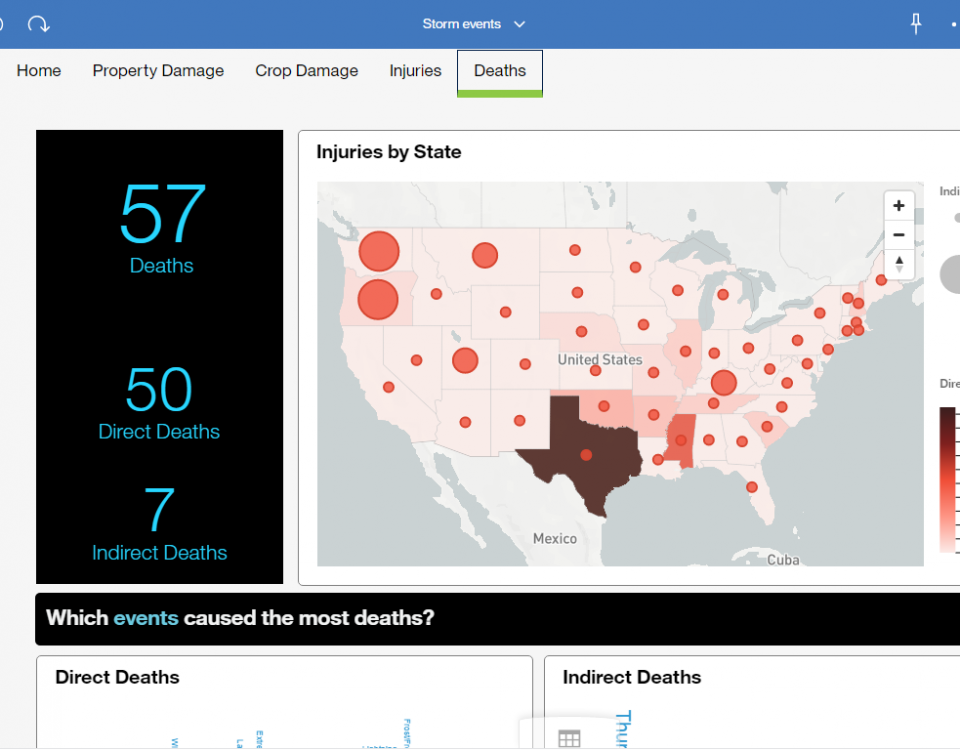Select the 'Direct Deaths' chart title
This screenshot has width=960, height=750.
tap(117, 677)
